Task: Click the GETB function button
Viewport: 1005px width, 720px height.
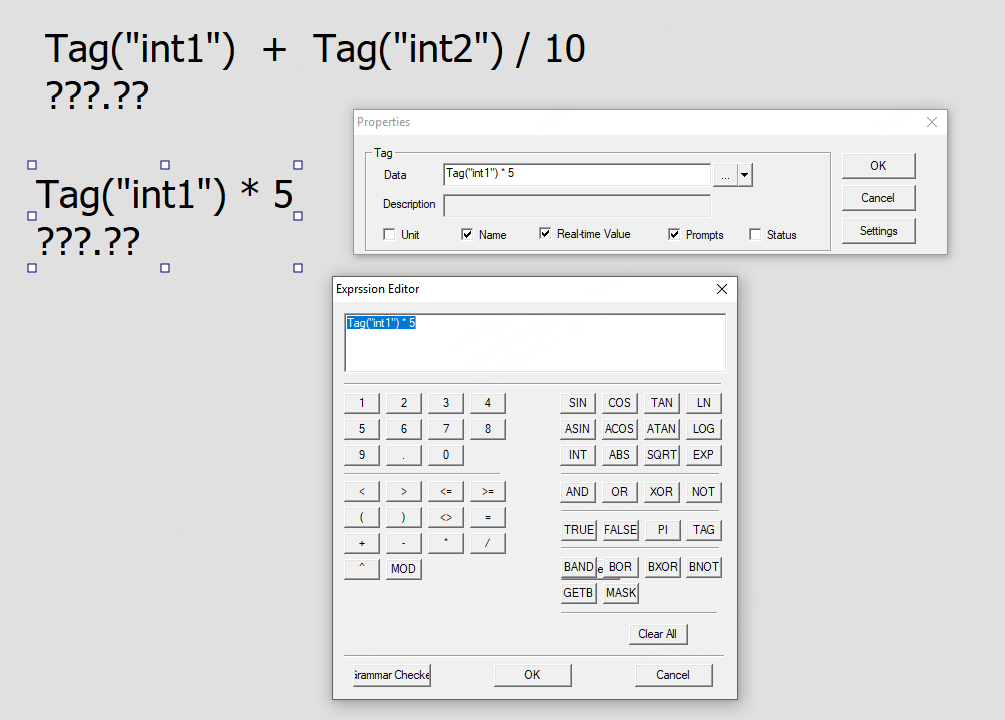Action: (x=578, y=593)
